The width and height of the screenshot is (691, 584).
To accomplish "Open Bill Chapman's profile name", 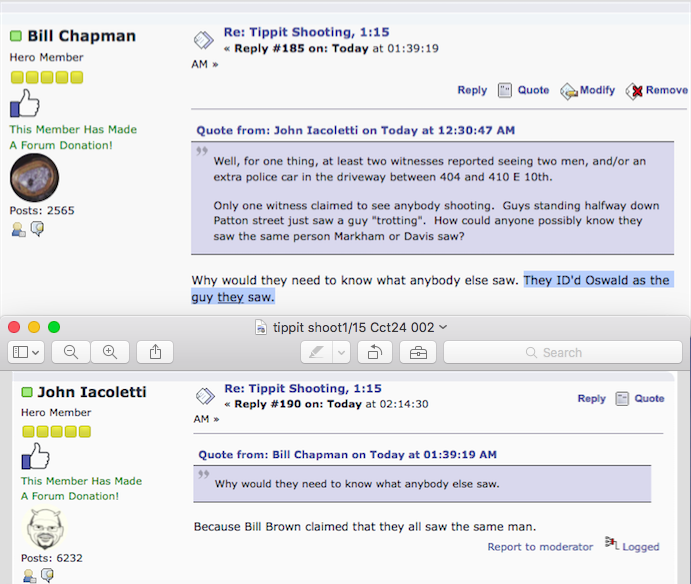I will [82, 36].
